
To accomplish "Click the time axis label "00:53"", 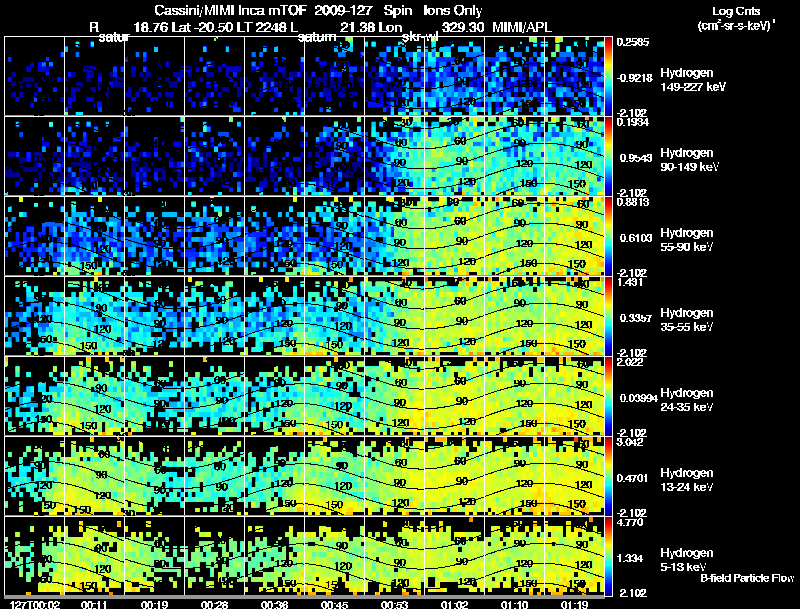I will tap(394, 604).
